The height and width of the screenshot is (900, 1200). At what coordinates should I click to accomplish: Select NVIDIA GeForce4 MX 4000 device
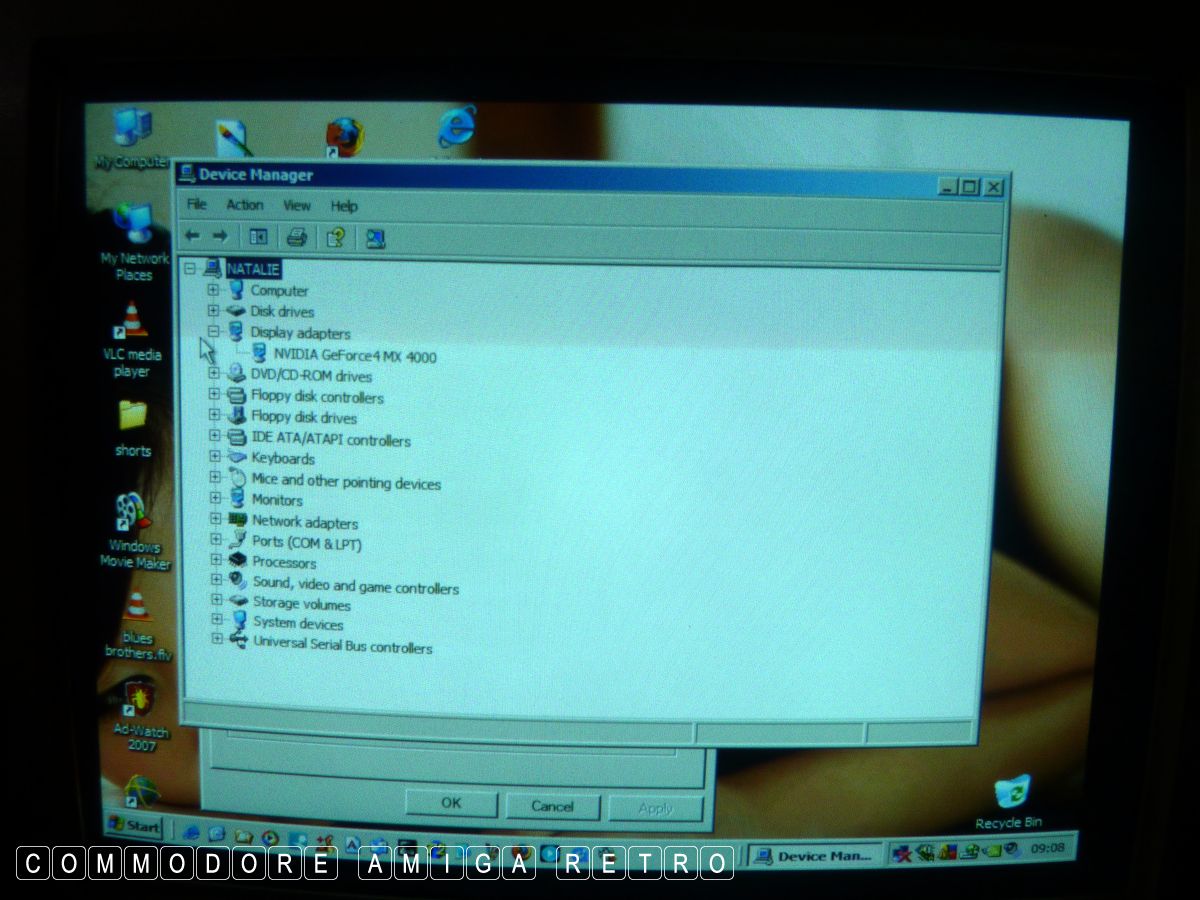[354, 356]
